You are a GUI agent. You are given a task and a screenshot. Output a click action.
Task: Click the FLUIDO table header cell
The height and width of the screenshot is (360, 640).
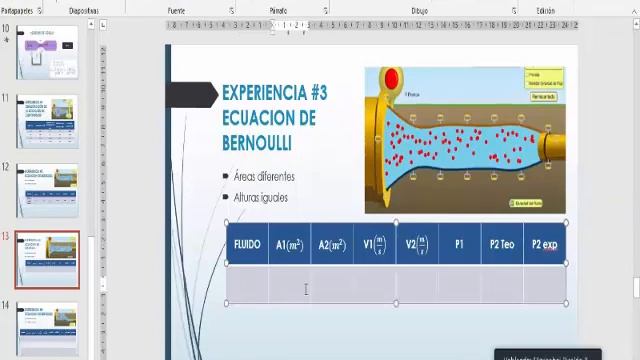tap(247, 244)
